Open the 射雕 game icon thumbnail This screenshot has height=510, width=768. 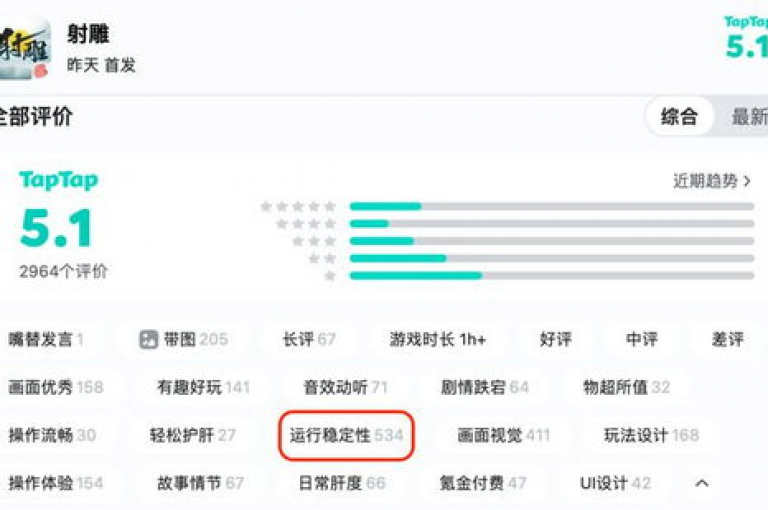tap(25, 48)
